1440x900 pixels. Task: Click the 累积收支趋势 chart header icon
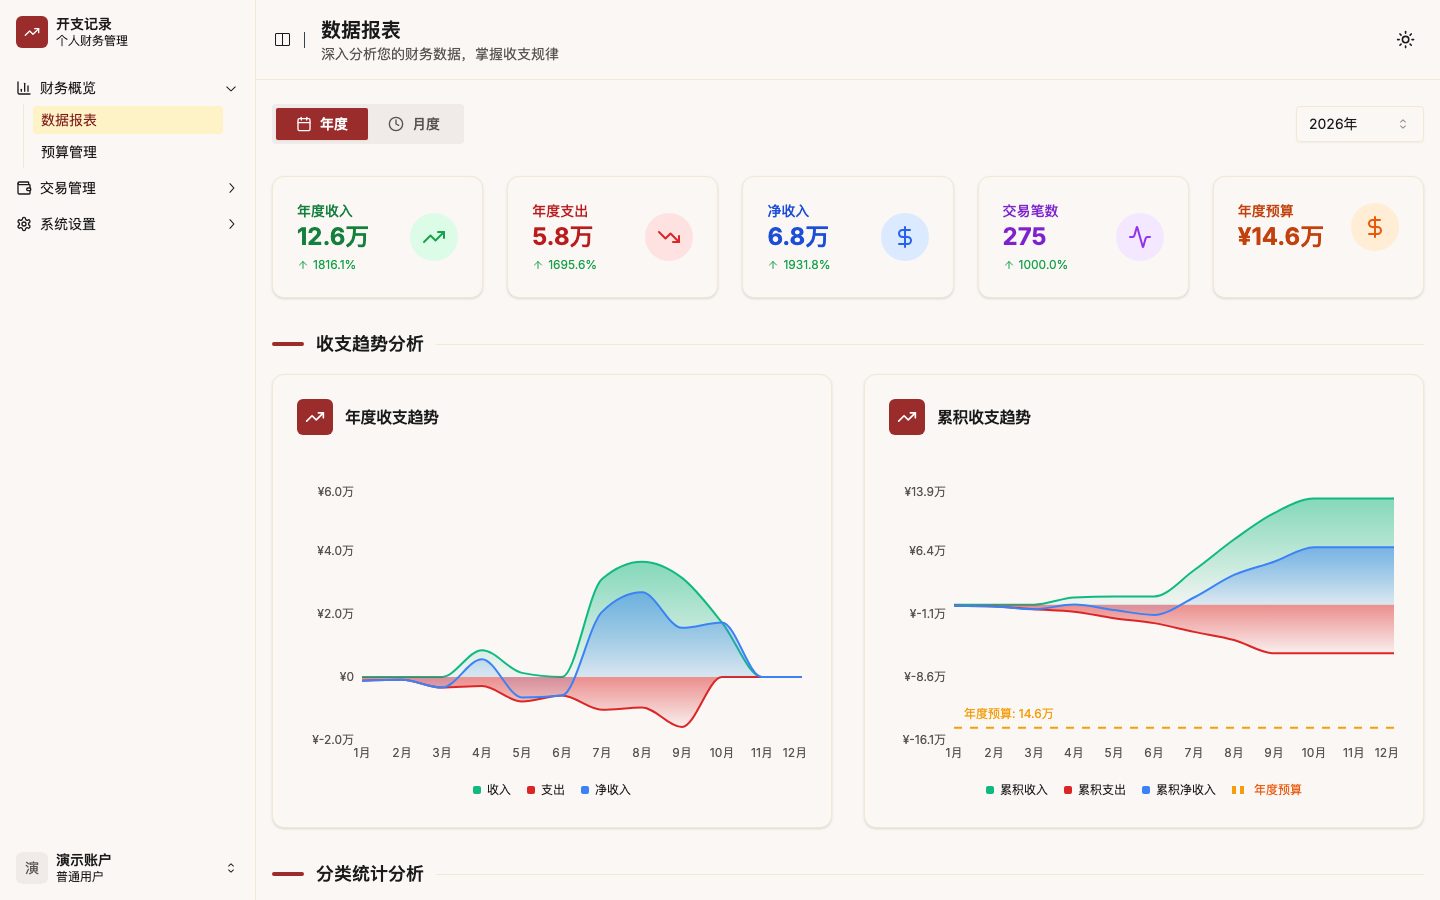[x=907, y=417]
